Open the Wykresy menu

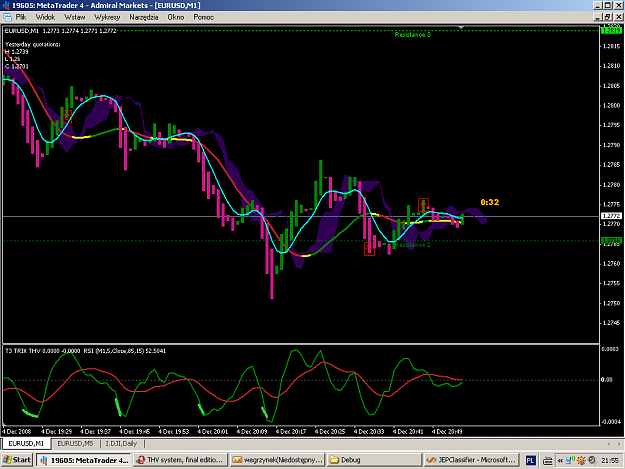pyautogui.click(x=107, y=17)
